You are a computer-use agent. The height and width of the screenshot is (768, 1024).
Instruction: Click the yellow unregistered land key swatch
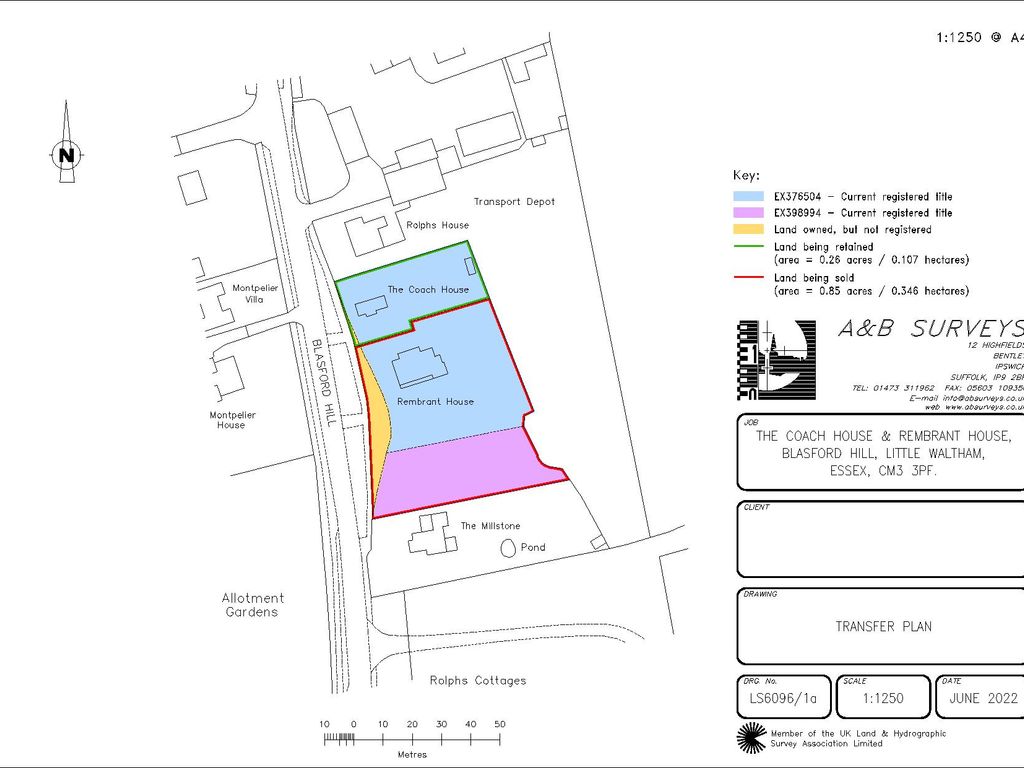coord(751,230)
